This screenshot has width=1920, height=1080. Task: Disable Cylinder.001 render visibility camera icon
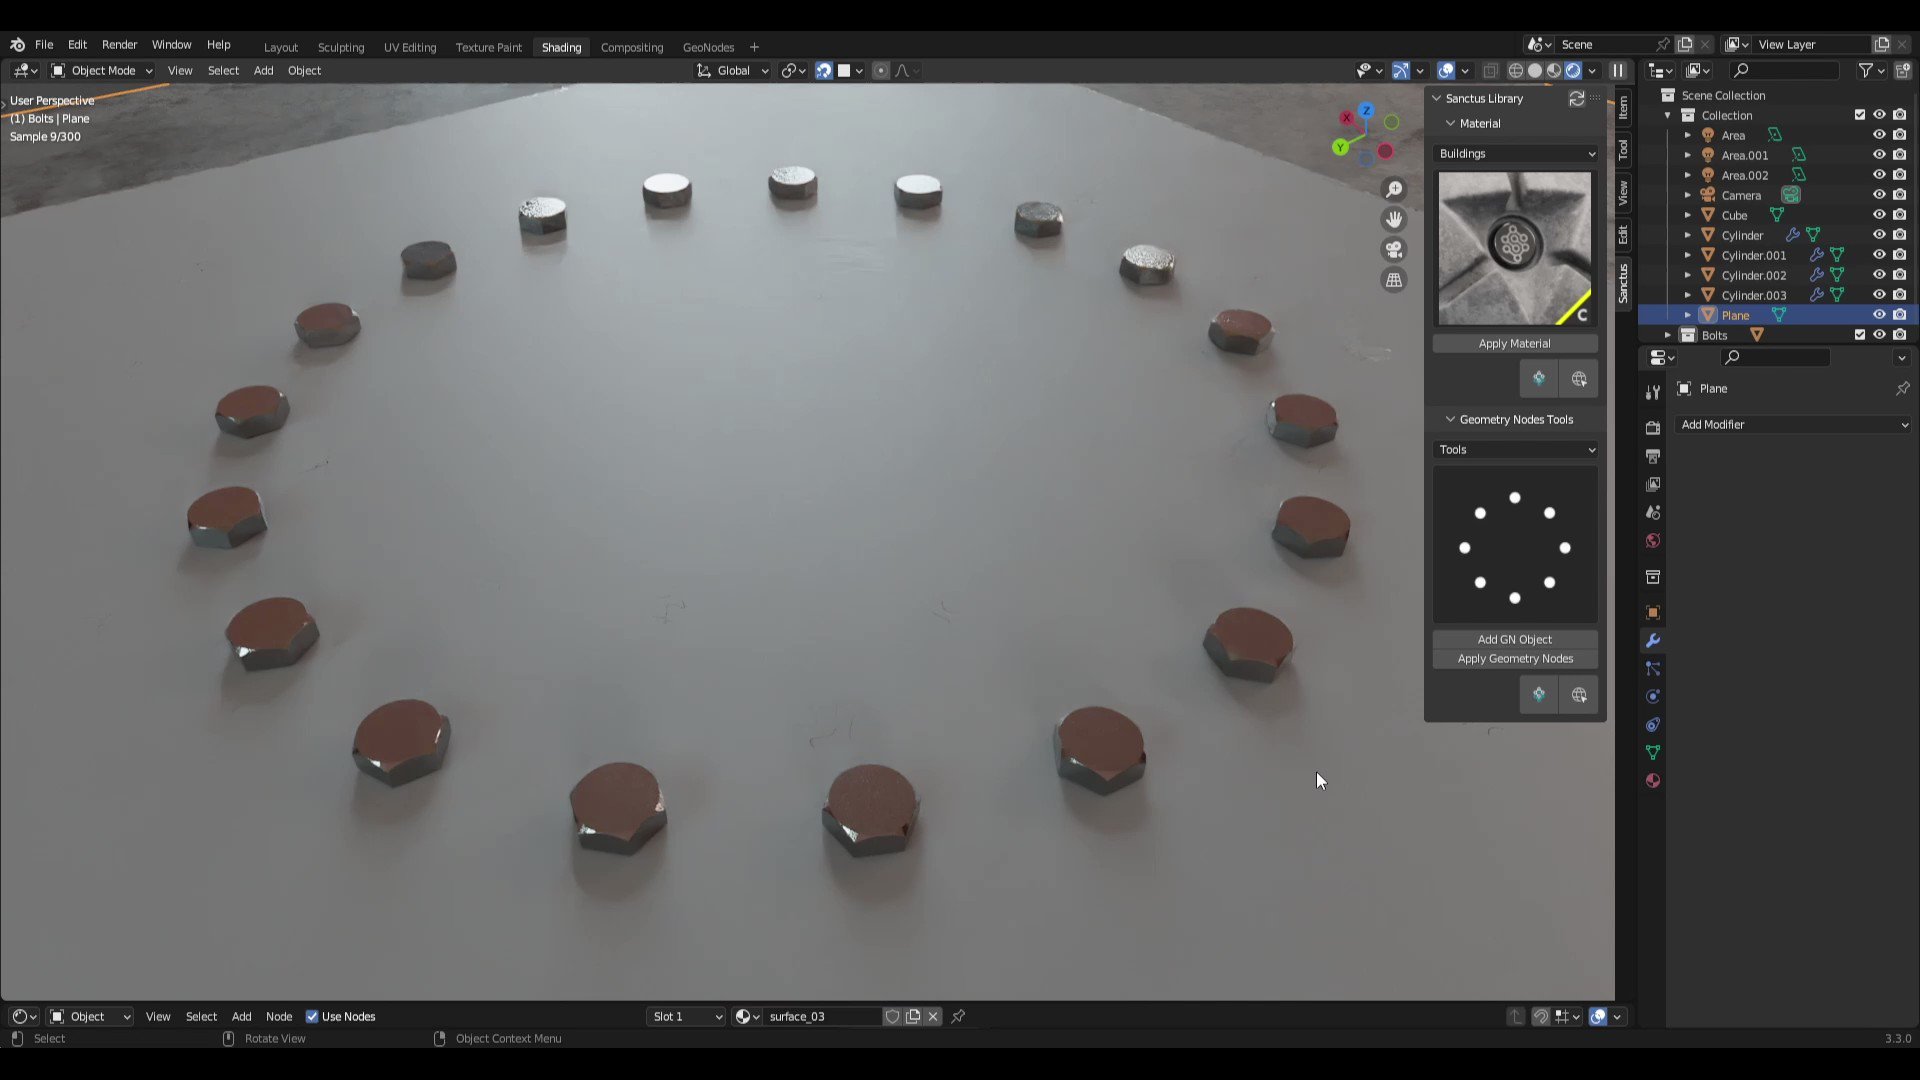point(1899,254)
